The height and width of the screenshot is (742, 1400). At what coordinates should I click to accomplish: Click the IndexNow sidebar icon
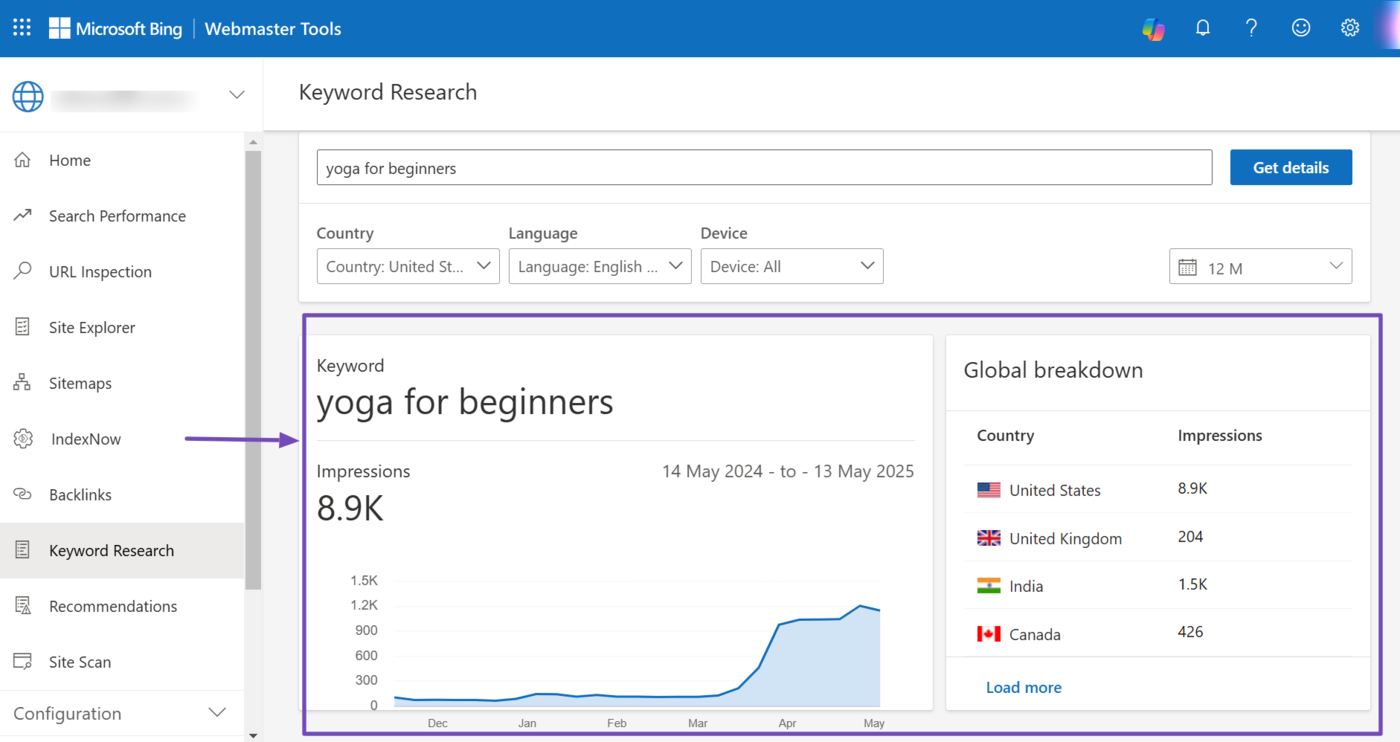pyautogui.click(x=23, y=439)
